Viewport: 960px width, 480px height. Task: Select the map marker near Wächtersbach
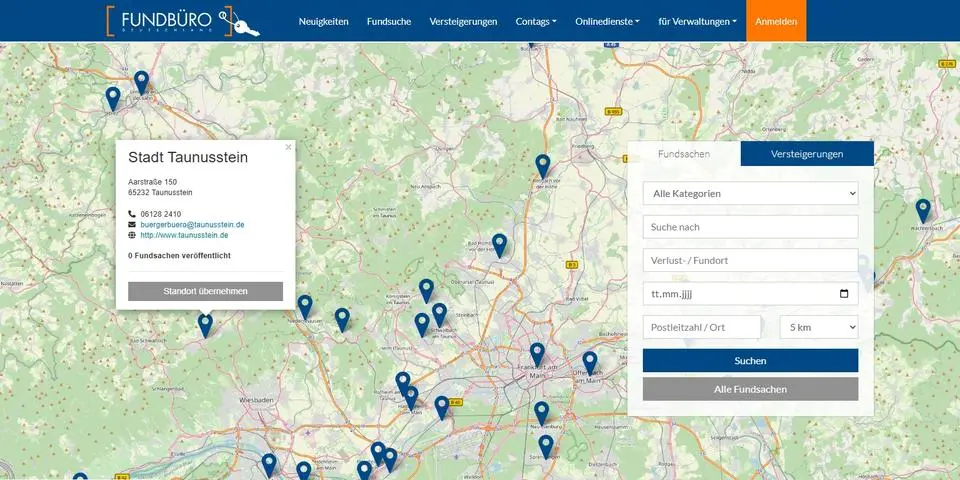(923, 210)
